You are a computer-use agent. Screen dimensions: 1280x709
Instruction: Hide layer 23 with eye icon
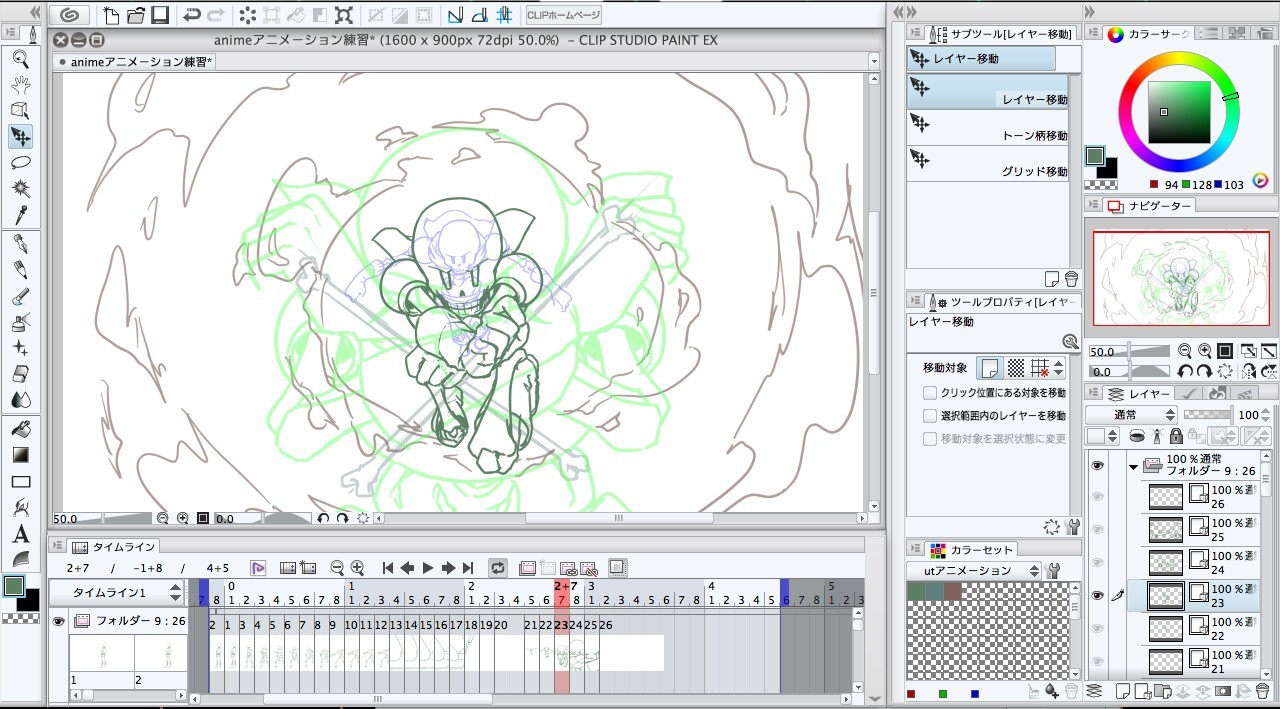pos(1098,596)
